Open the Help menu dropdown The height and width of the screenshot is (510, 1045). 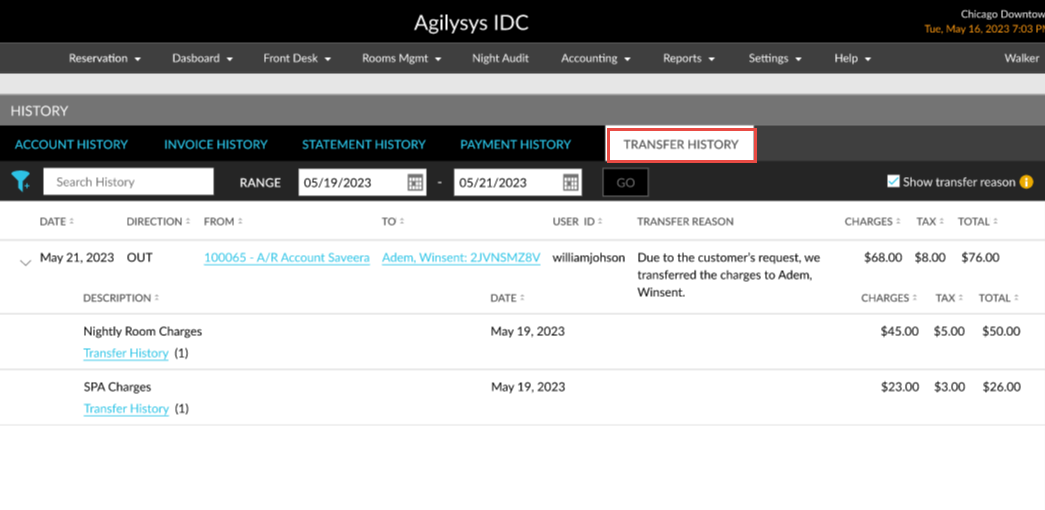[853, 59]
